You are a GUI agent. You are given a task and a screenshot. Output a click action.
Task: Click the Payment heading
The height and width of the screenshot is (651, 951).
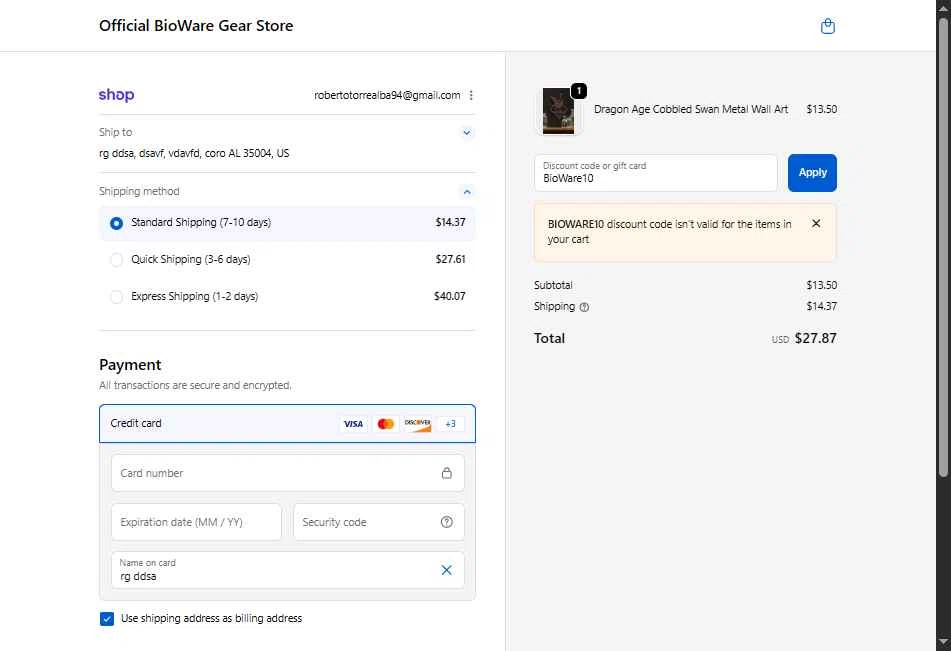(x=130, y=365)
